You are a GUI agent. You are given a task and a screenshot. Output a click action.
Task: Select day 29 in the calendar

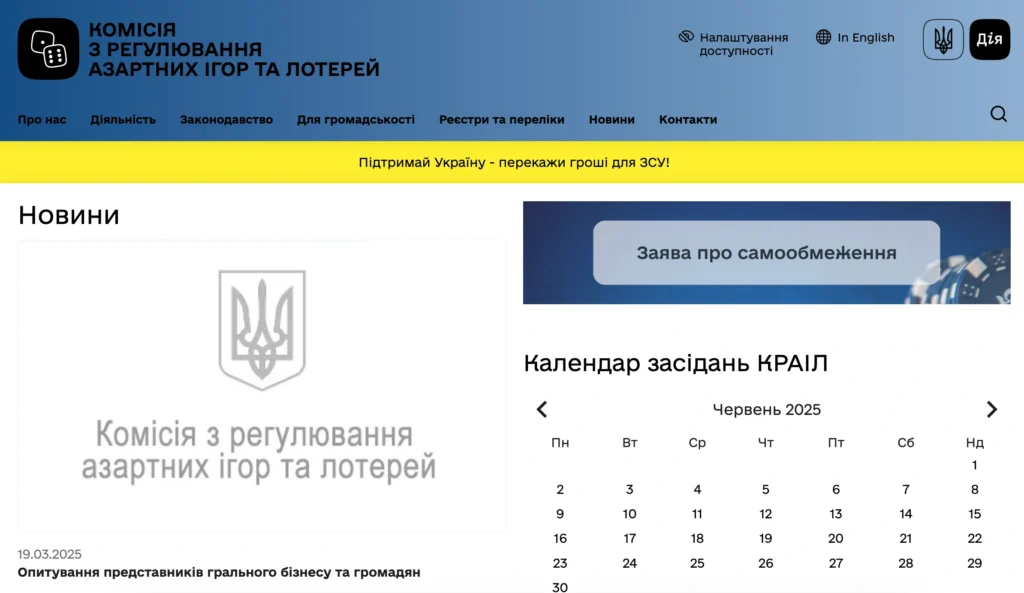(974, 563)
